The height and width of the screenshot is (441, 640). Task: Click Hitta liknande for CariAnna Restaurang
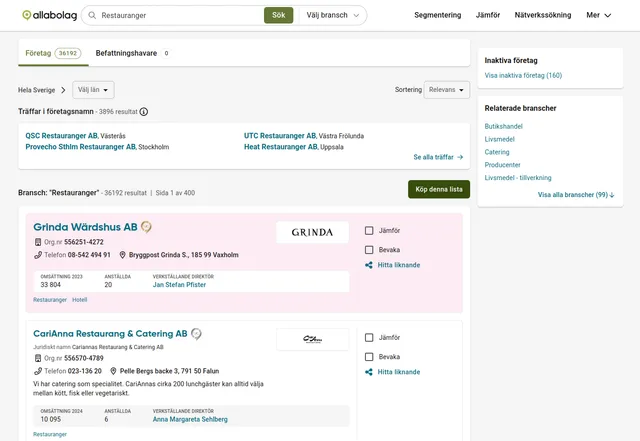point(399,372)
